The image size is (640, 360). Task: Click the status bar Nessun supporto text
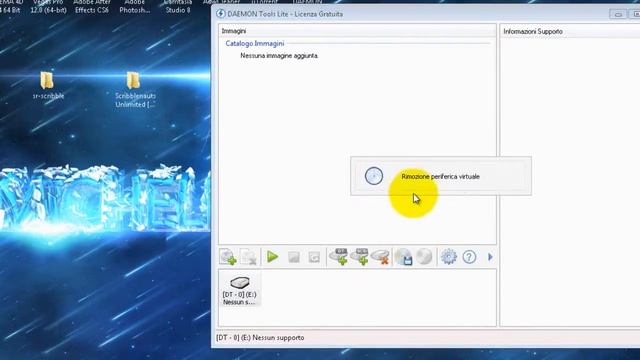tap(278, 338)
